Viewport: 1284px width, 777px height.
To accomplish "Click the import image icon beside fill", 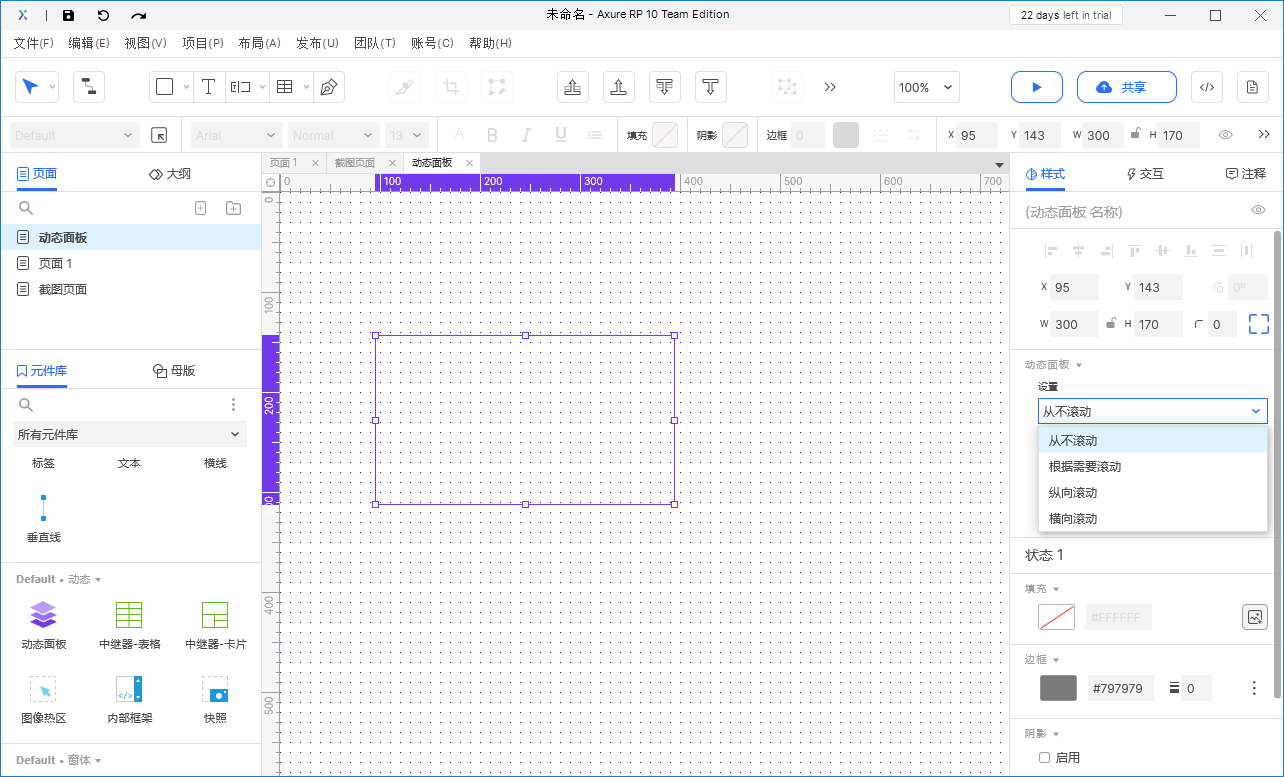I will [1255, 617].
